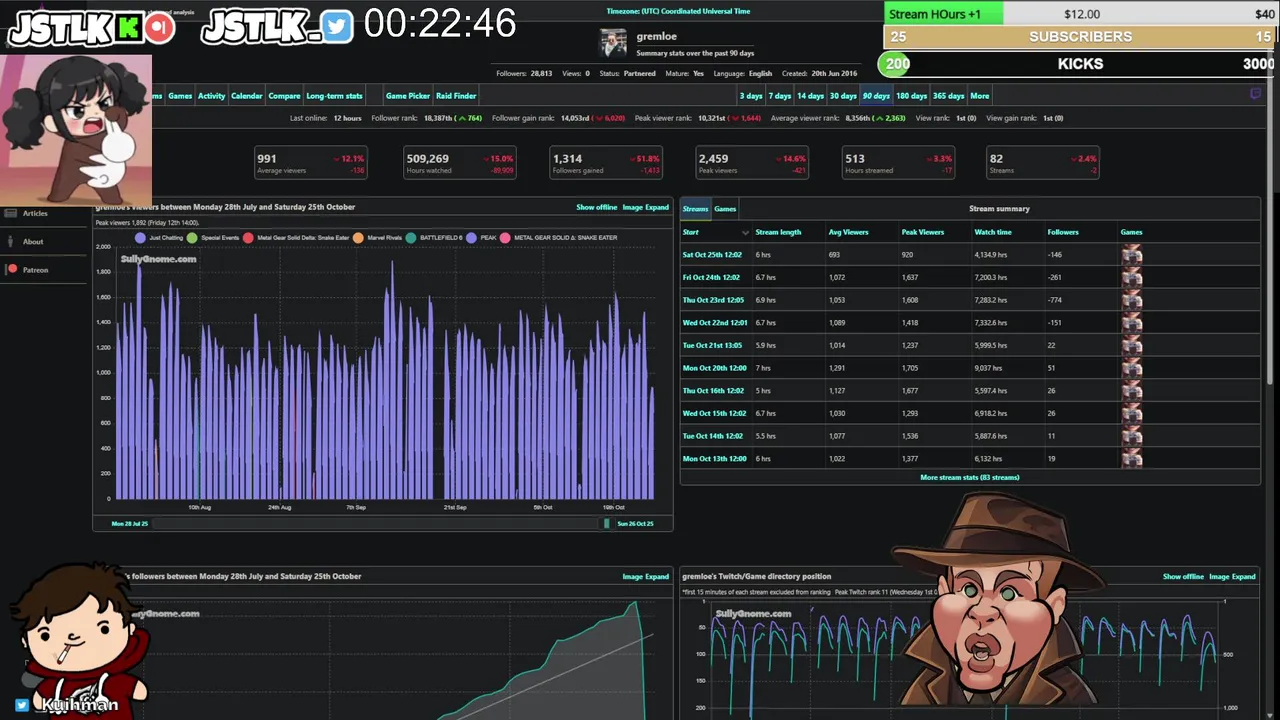Select the 30 days range

click(843, 96)
